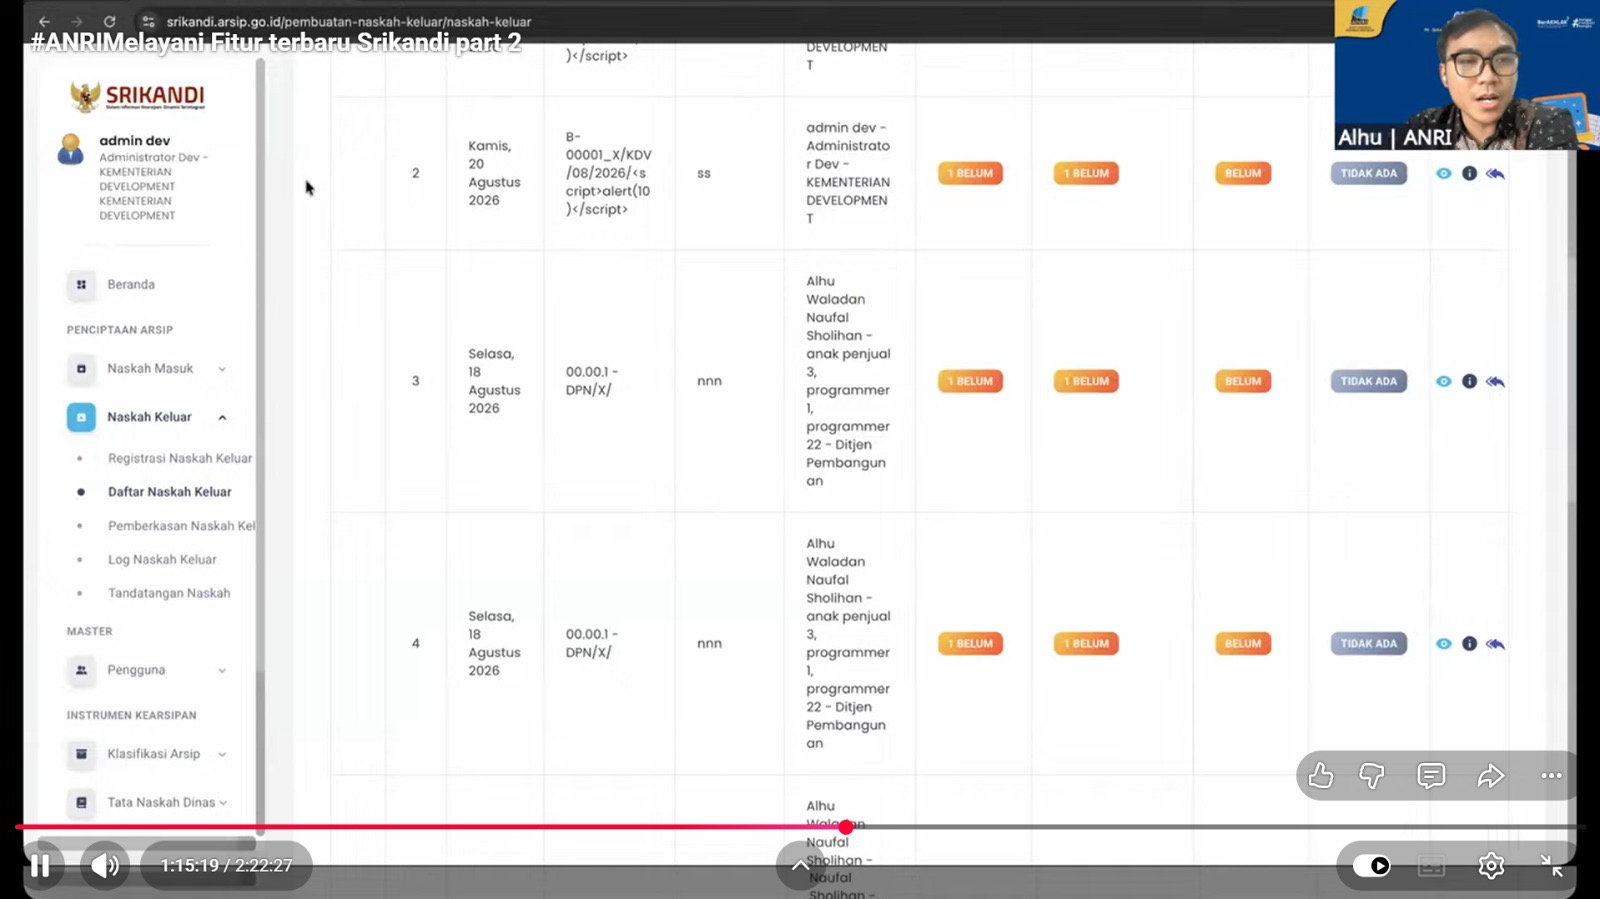Click the 1:15:19 / 2:22:27 time display

(x=227, y=866)
